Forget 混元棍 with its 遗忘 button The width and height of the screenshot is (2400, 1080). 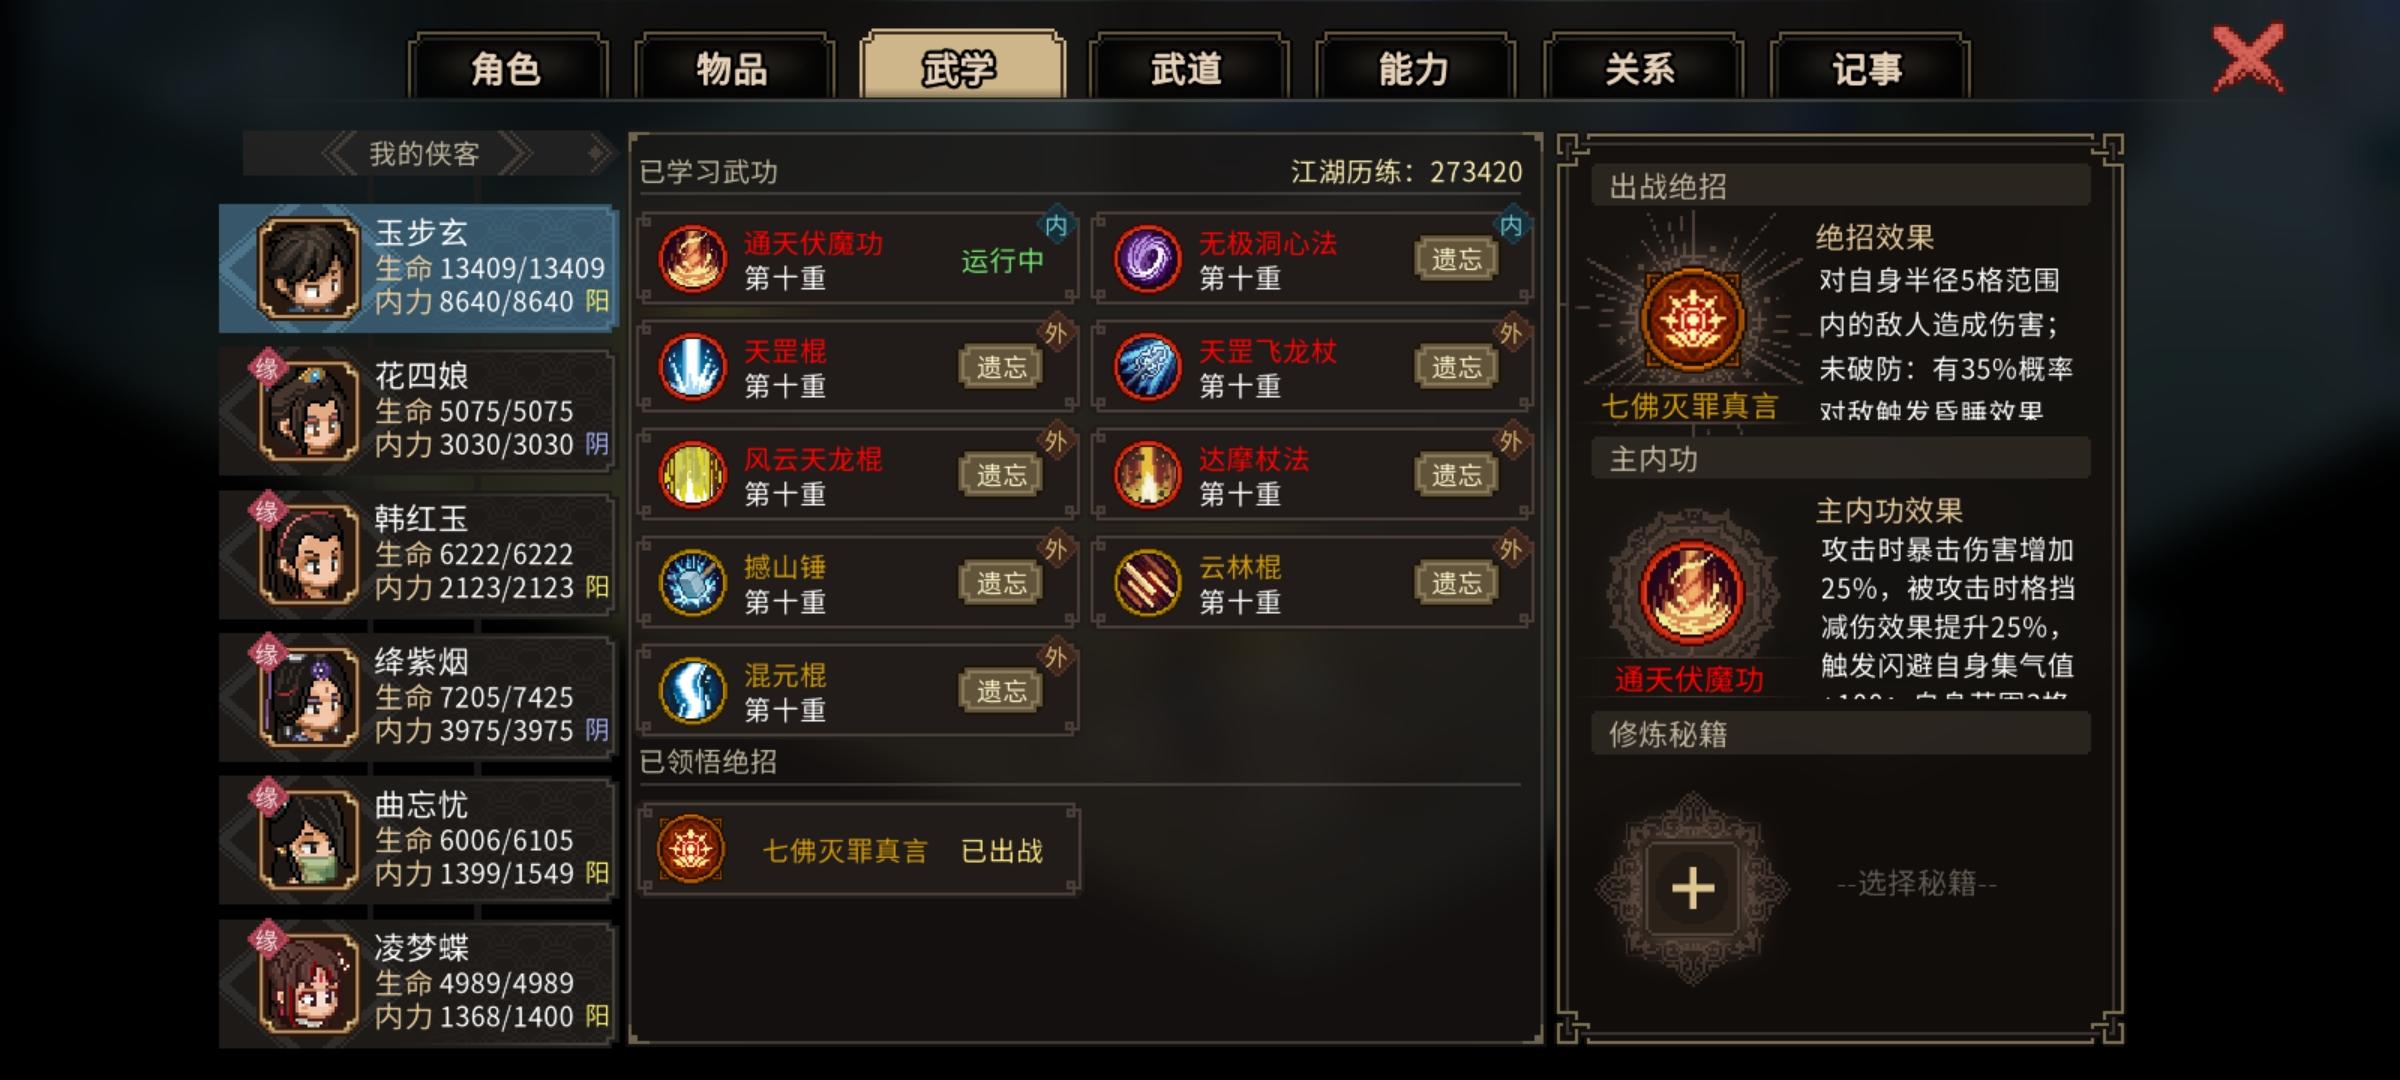(1002, 691)
